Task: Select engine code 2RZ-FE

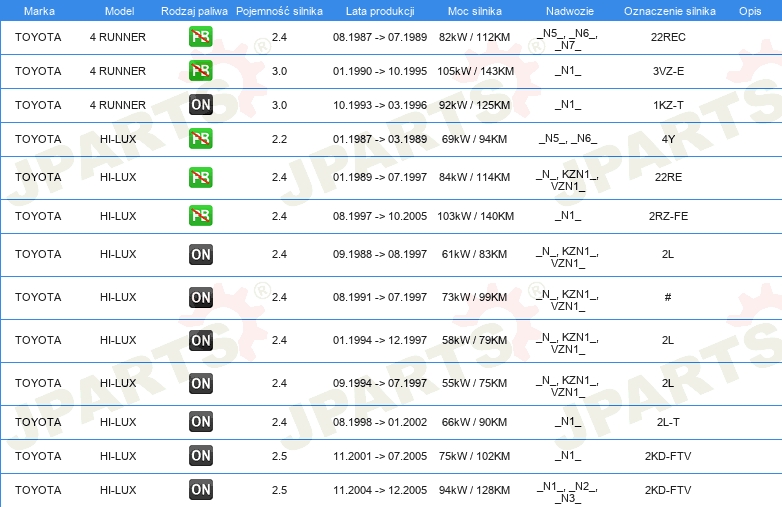Action: [668, 216]
